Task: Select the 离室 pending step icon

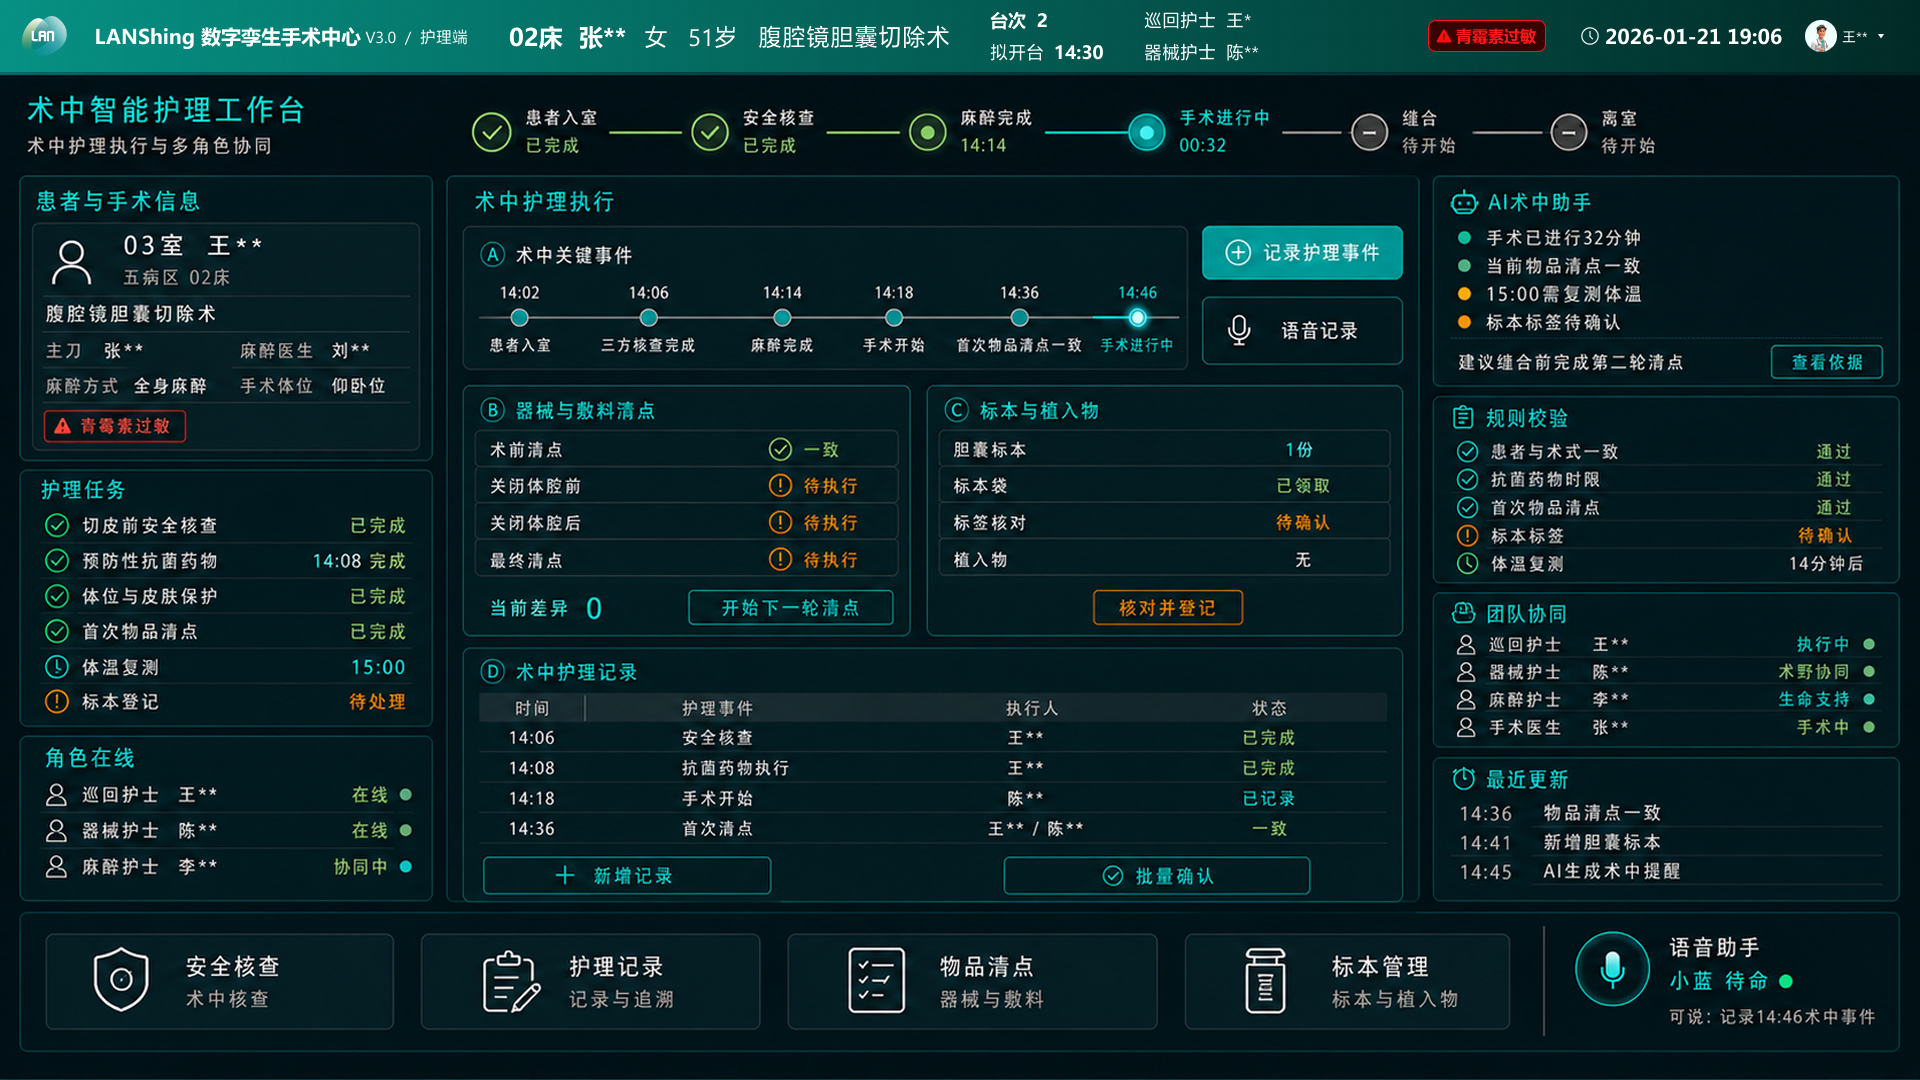Action: 1568,132
